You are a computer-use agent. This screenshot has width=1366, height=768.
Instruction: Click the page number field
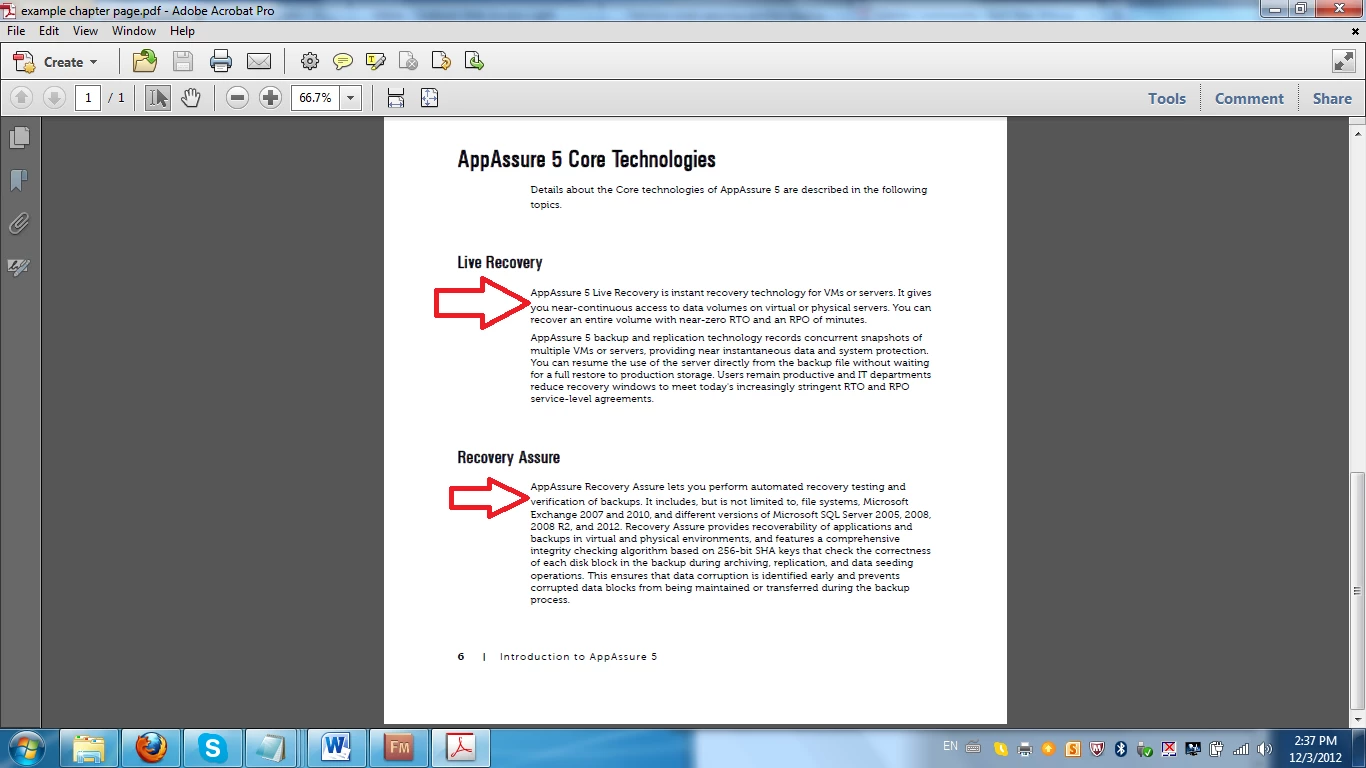[x=88, y=98]
